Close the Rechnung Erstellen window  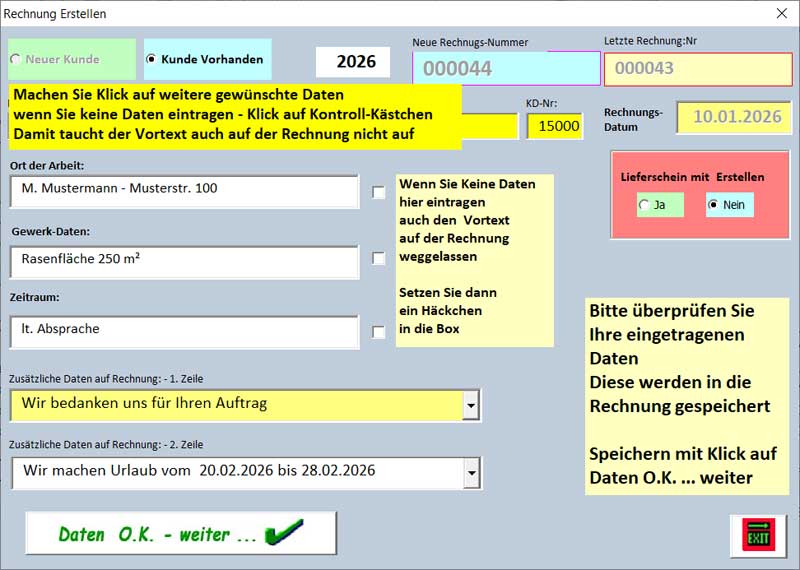click(x=781, y=14)
